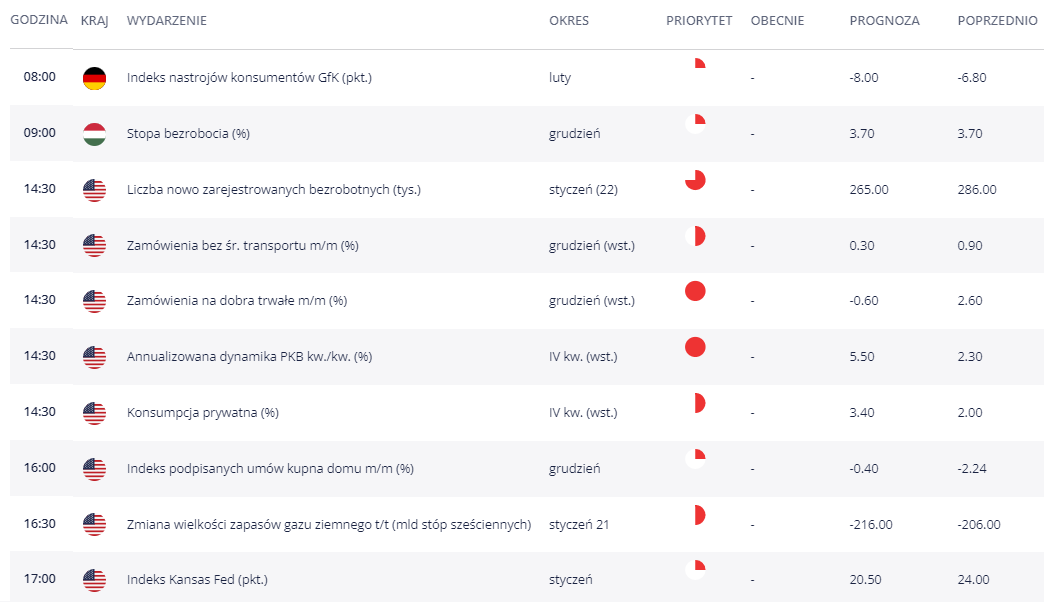Click the PROGNOZA column header
The height and width of the screenshot is (602, 1044).
click(x=884, y=20)
